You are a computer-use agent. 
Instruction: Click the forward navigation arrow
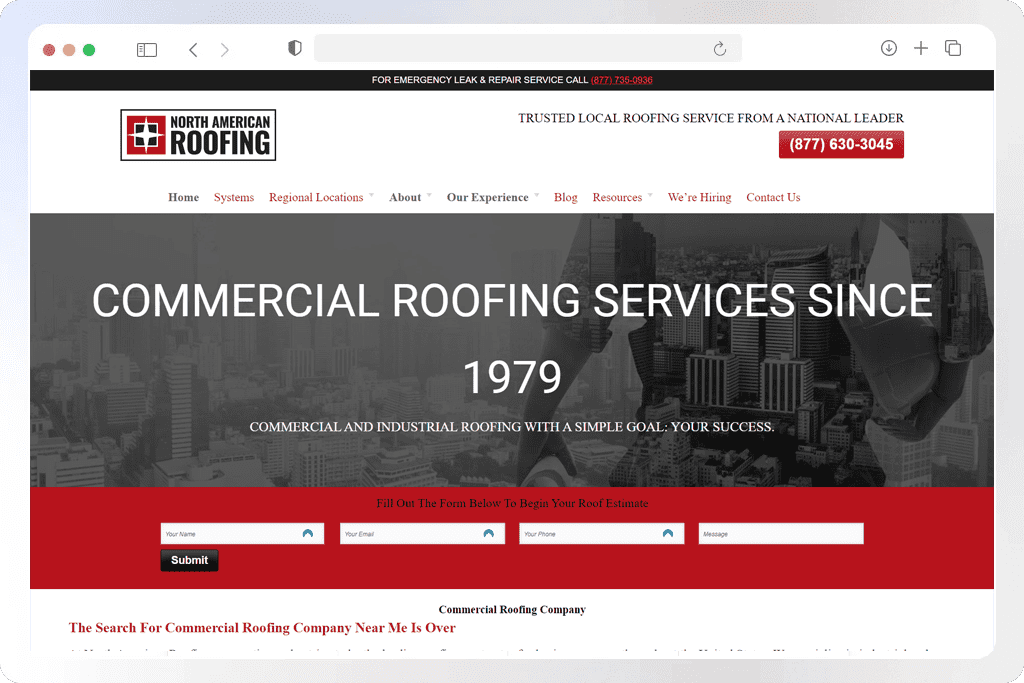(x=224, y=48)
